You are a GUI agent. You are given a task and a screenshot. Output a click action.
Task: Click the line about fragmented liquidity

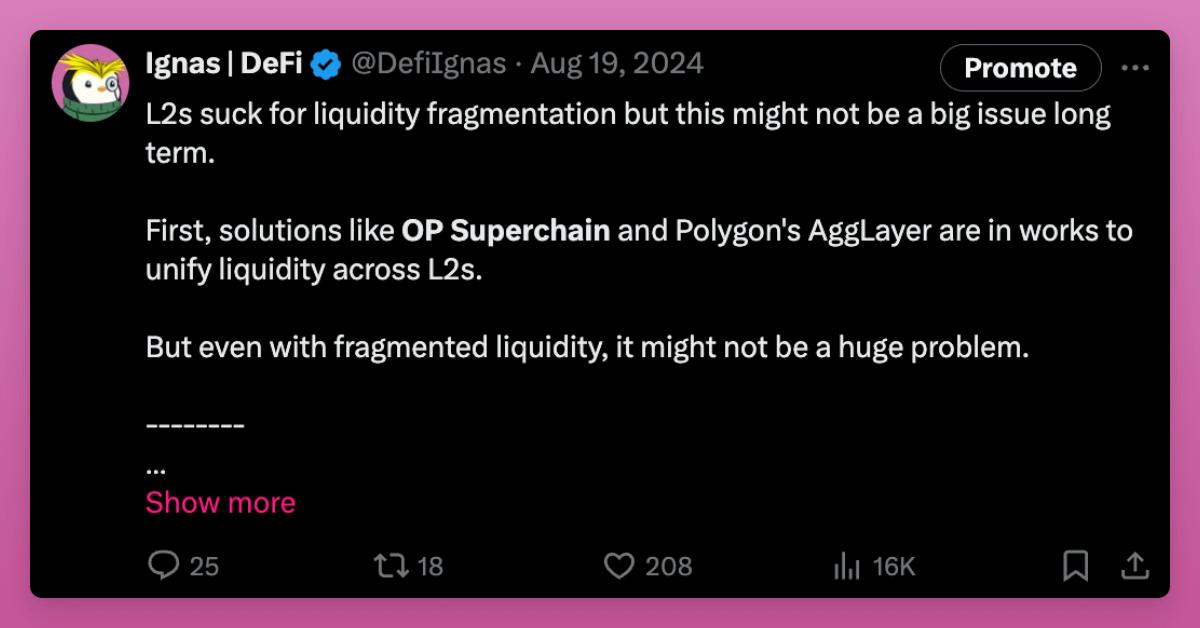point(587,347)
